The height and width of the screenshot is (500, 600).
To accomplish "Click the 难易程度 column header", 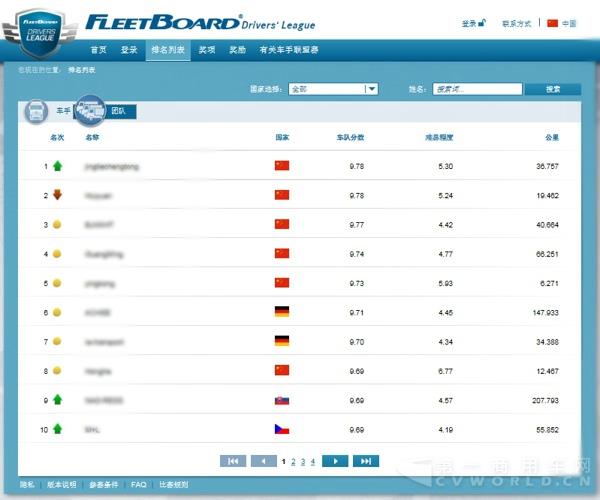I will coord(439,137).
